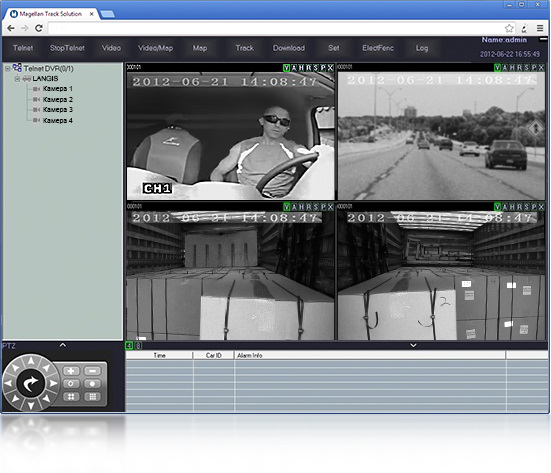Toggle H button on road view pane
The image size is (551, 473).
click(x=512, y=67)
